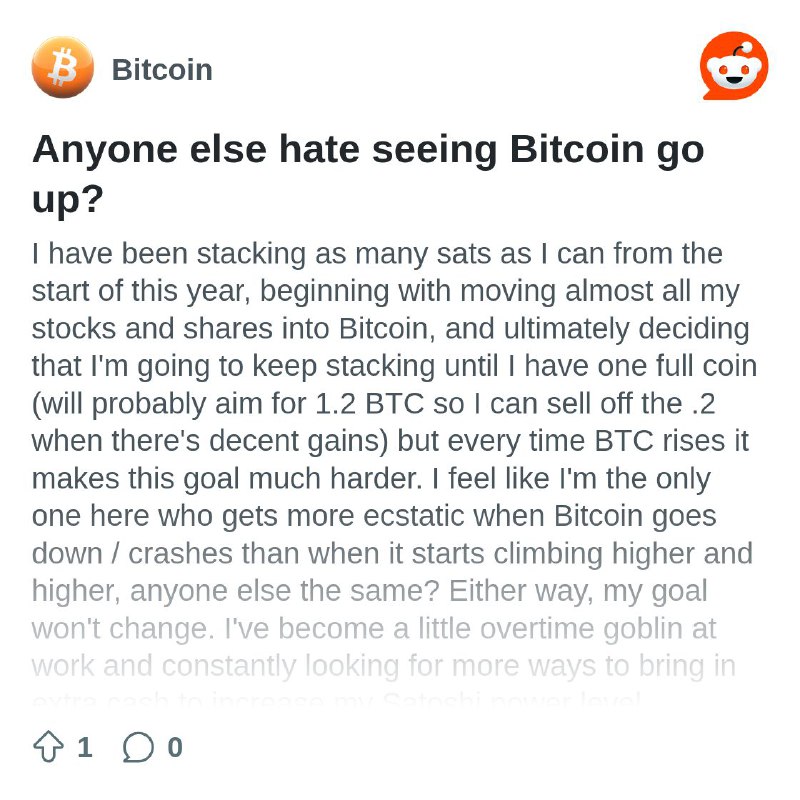Click the comment count number 0
Viewport: 800px width, 800px height.
point(175,747)
